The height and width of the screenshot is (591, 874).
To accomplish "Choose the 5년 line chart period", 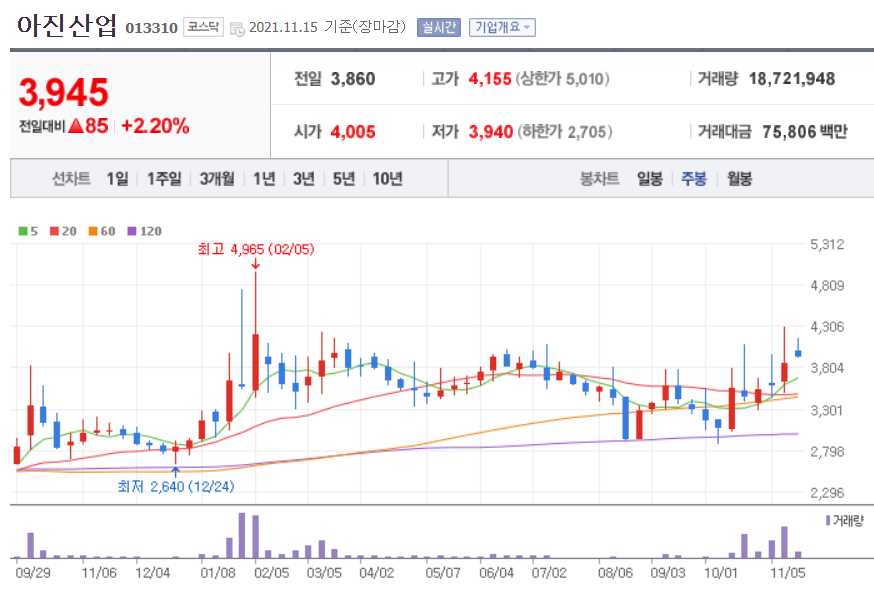I will [x=344, y=179].
